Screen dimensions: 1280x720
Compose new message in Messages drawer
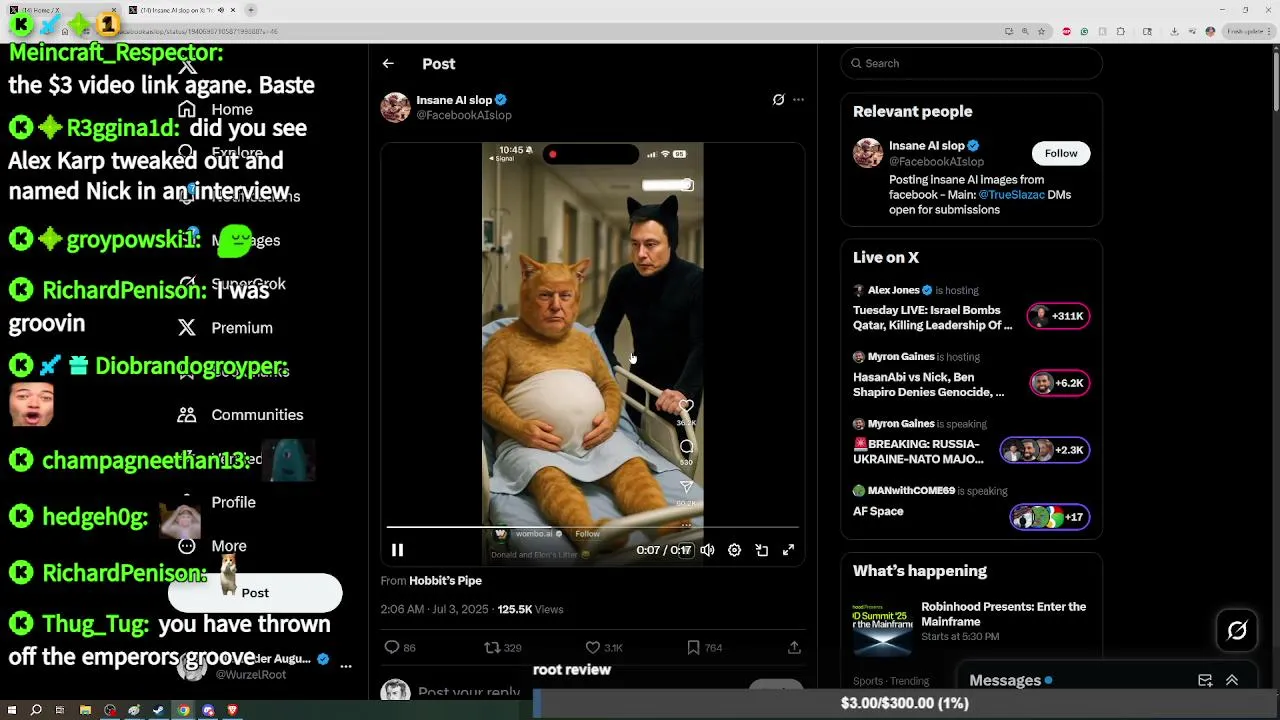pos(1205,680)
